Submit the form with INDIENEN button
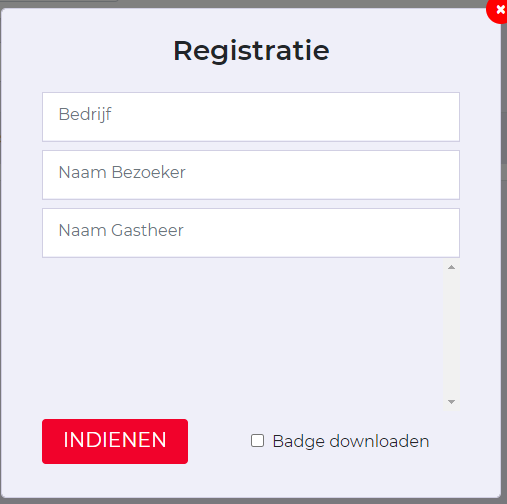Image resolution: width=507 pixels, height=504 pixels. pos(115,441)
